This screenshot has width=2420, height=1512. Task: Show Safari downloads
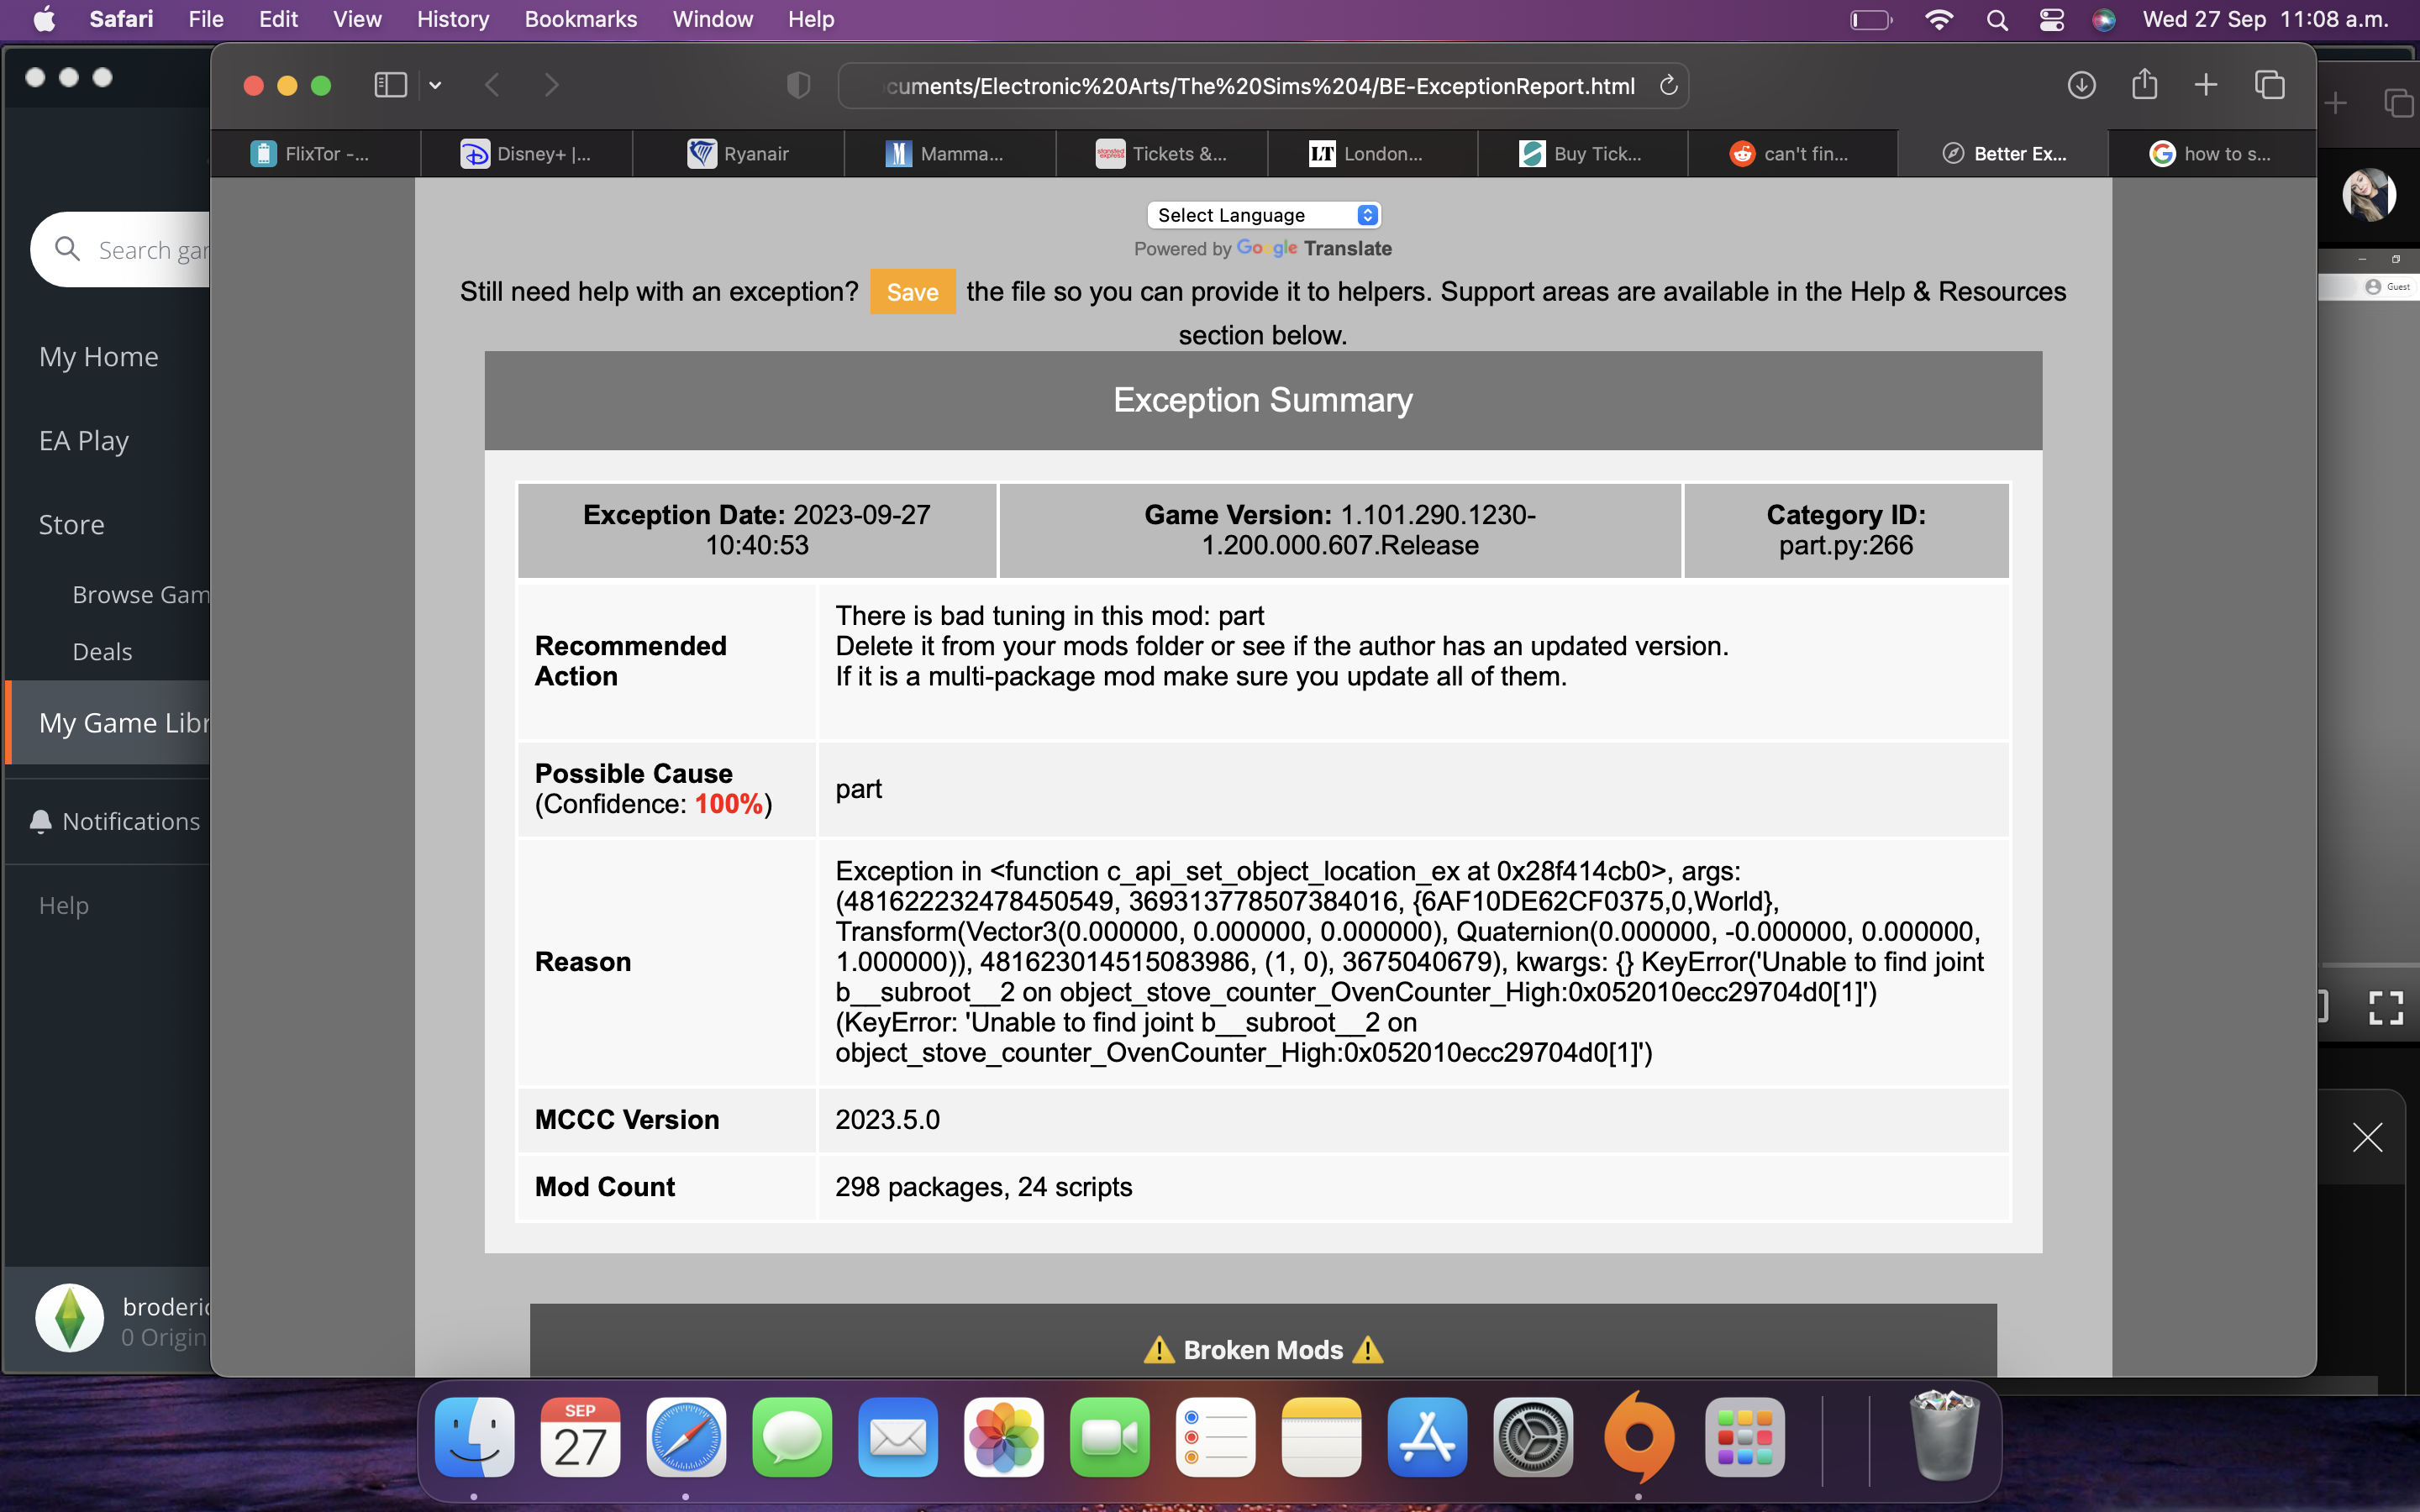click(2081, 85)
